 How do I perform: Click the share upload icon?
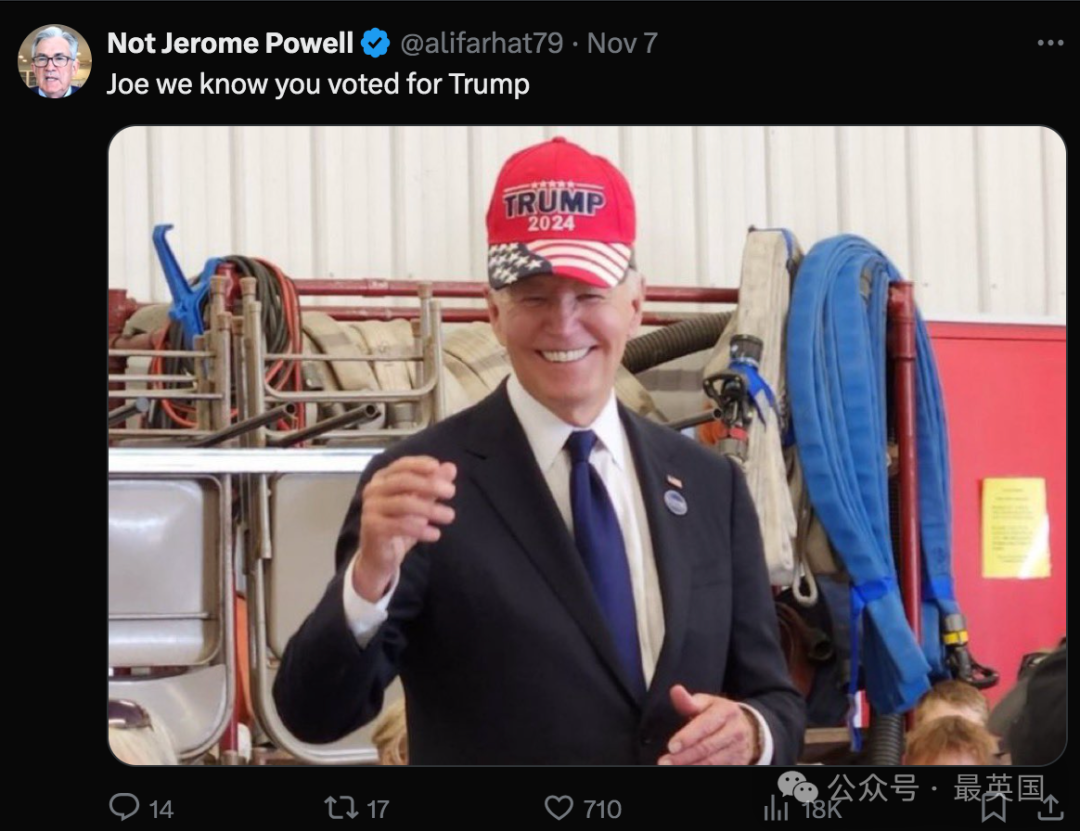click(1050, 807)
